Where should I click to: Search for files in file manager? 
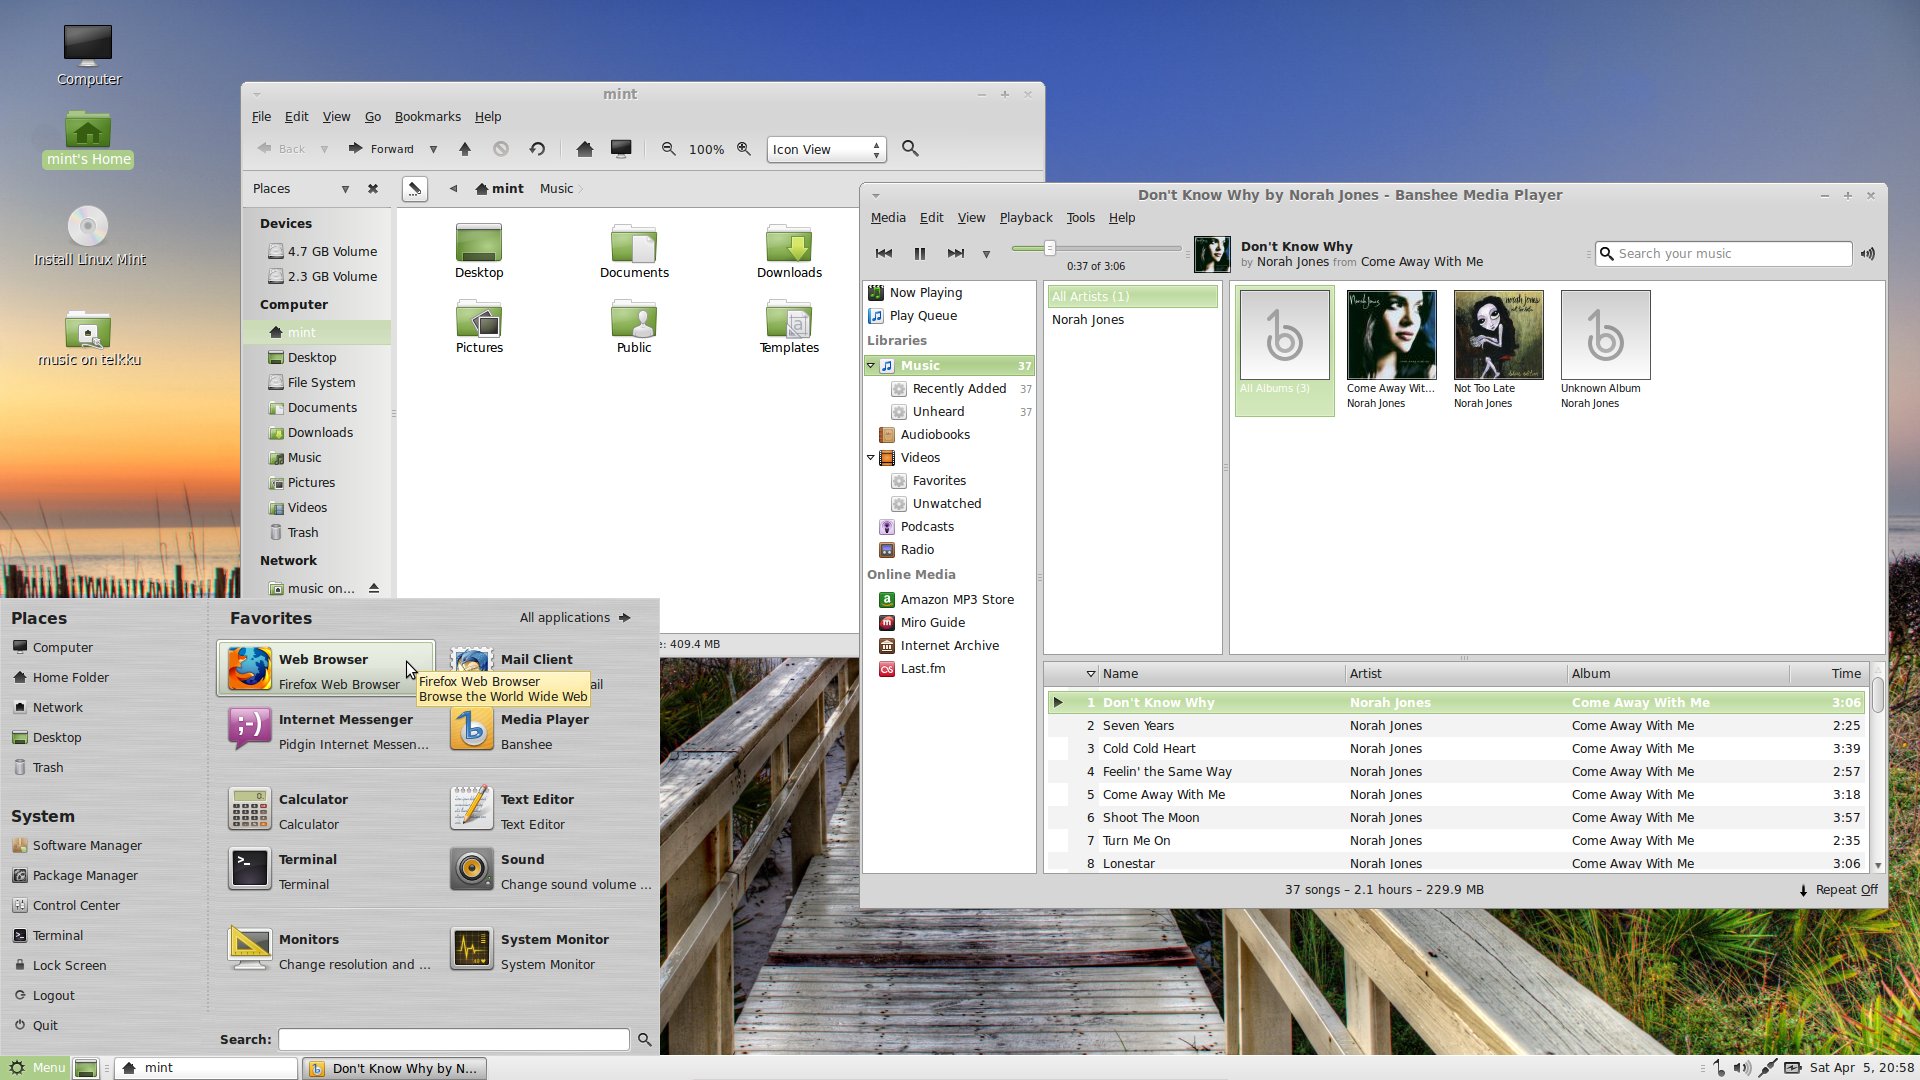[x=910, y=149]
